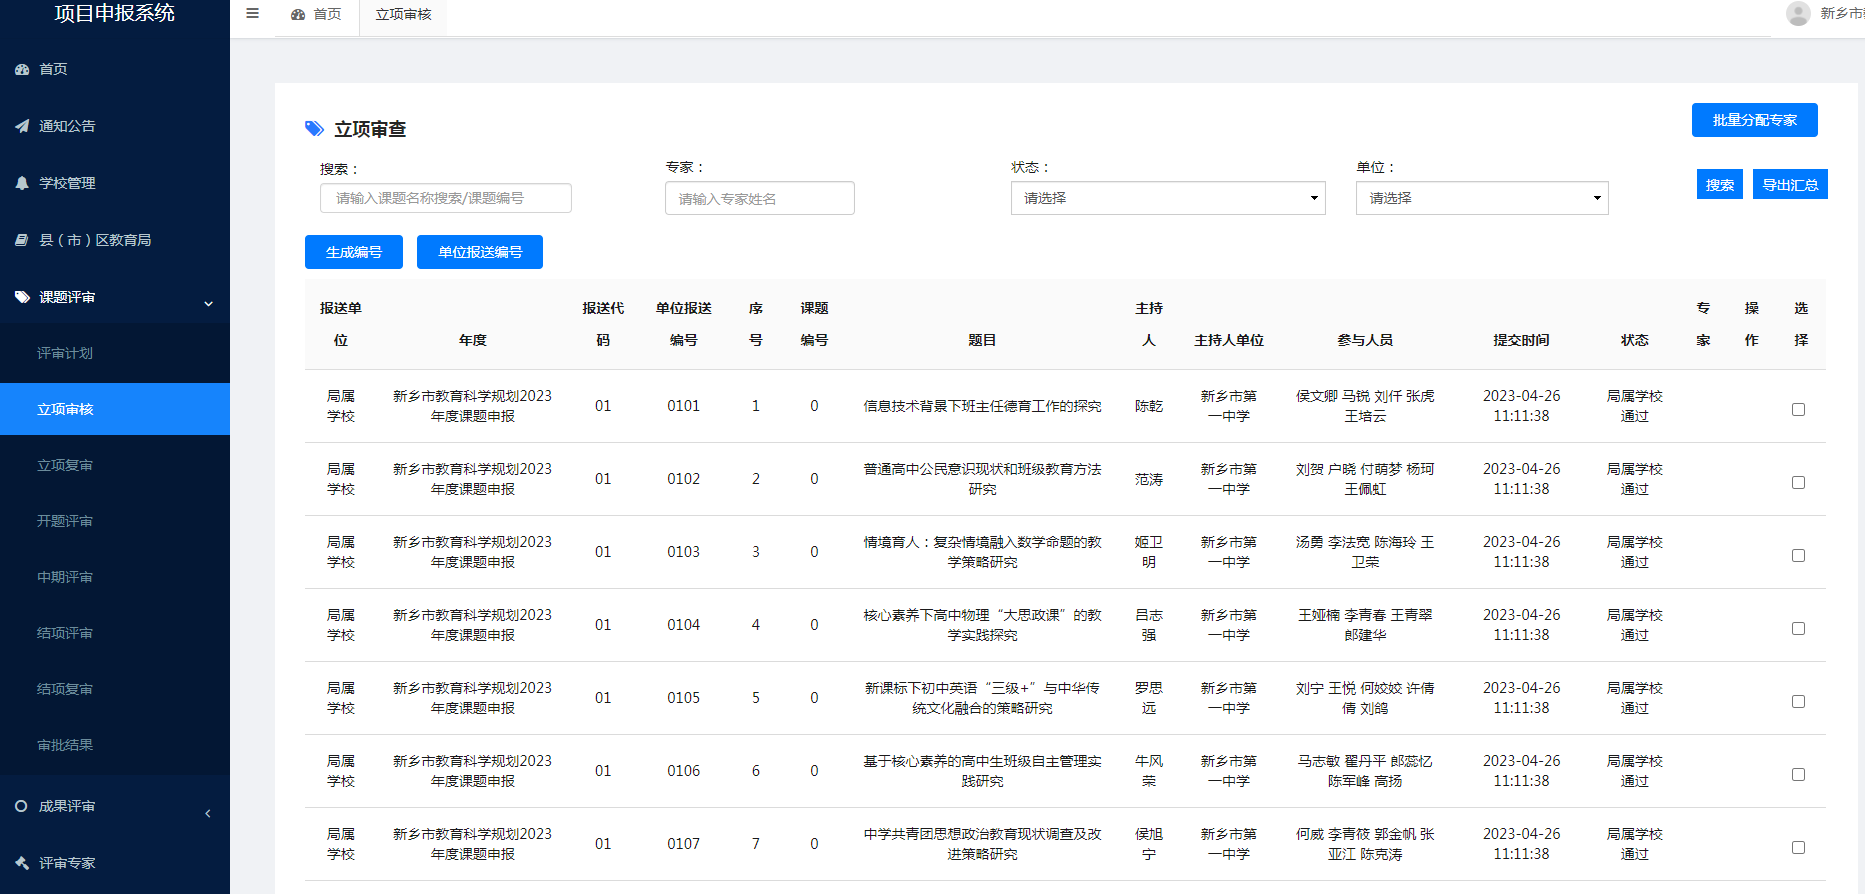Click the paper plane icon beside 通知公告
1865x894 pixels.
click(22, 126)
